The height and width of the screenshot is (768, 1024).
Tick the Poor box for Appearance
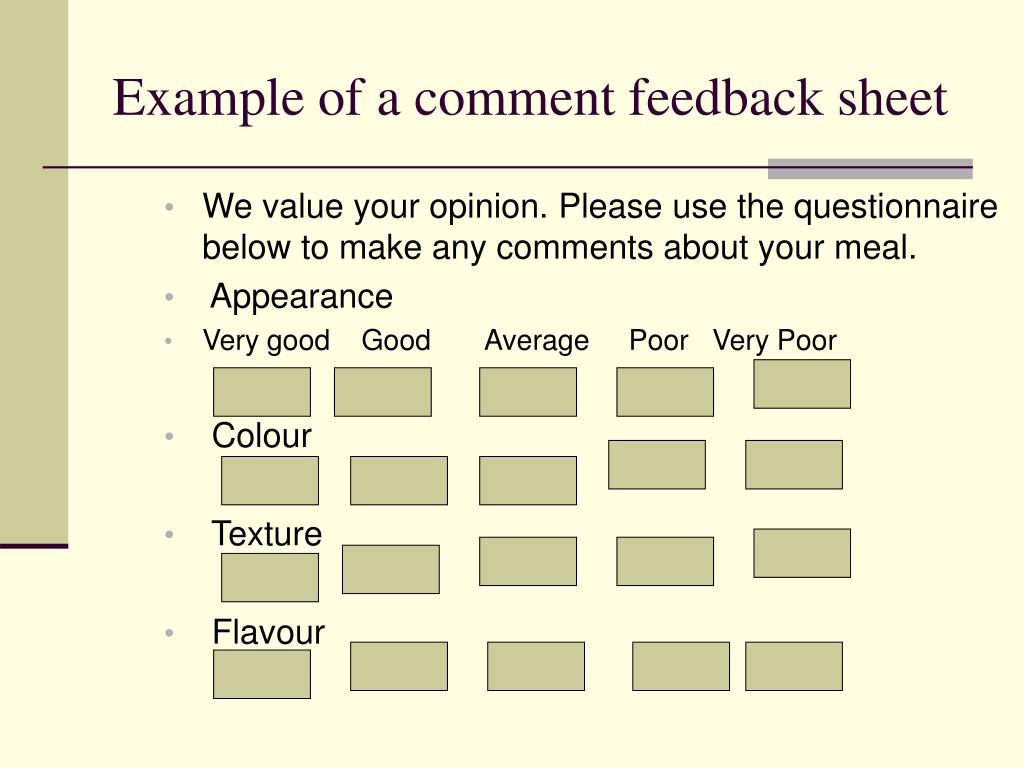point(665,392)
